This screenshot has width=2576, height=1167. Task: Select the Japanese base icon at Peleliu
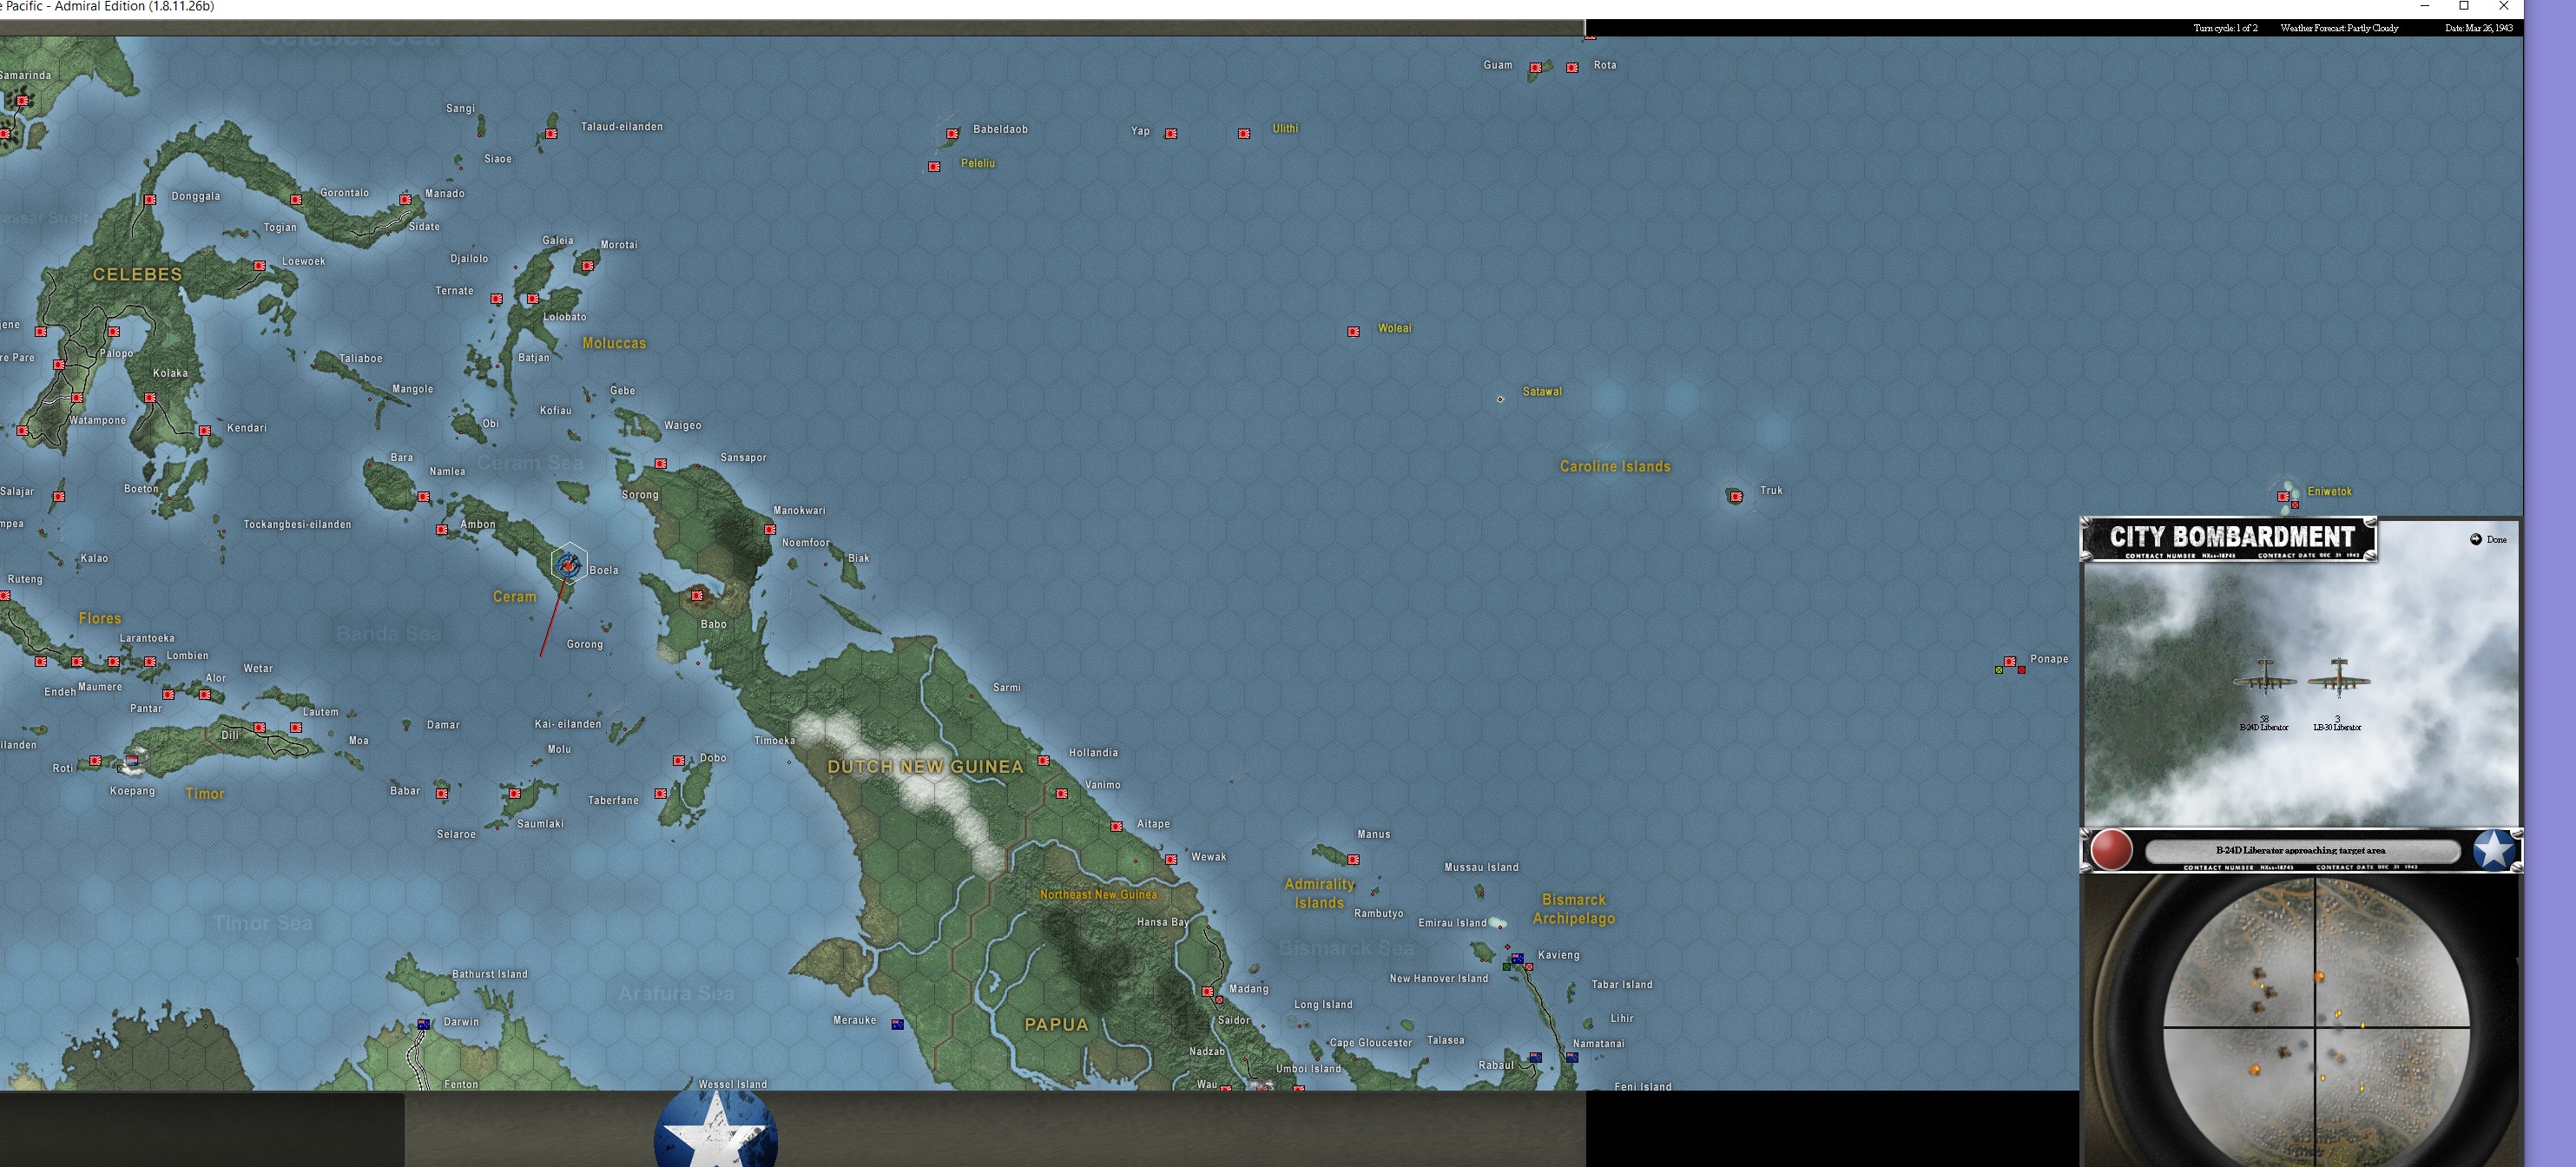point(934,167)
